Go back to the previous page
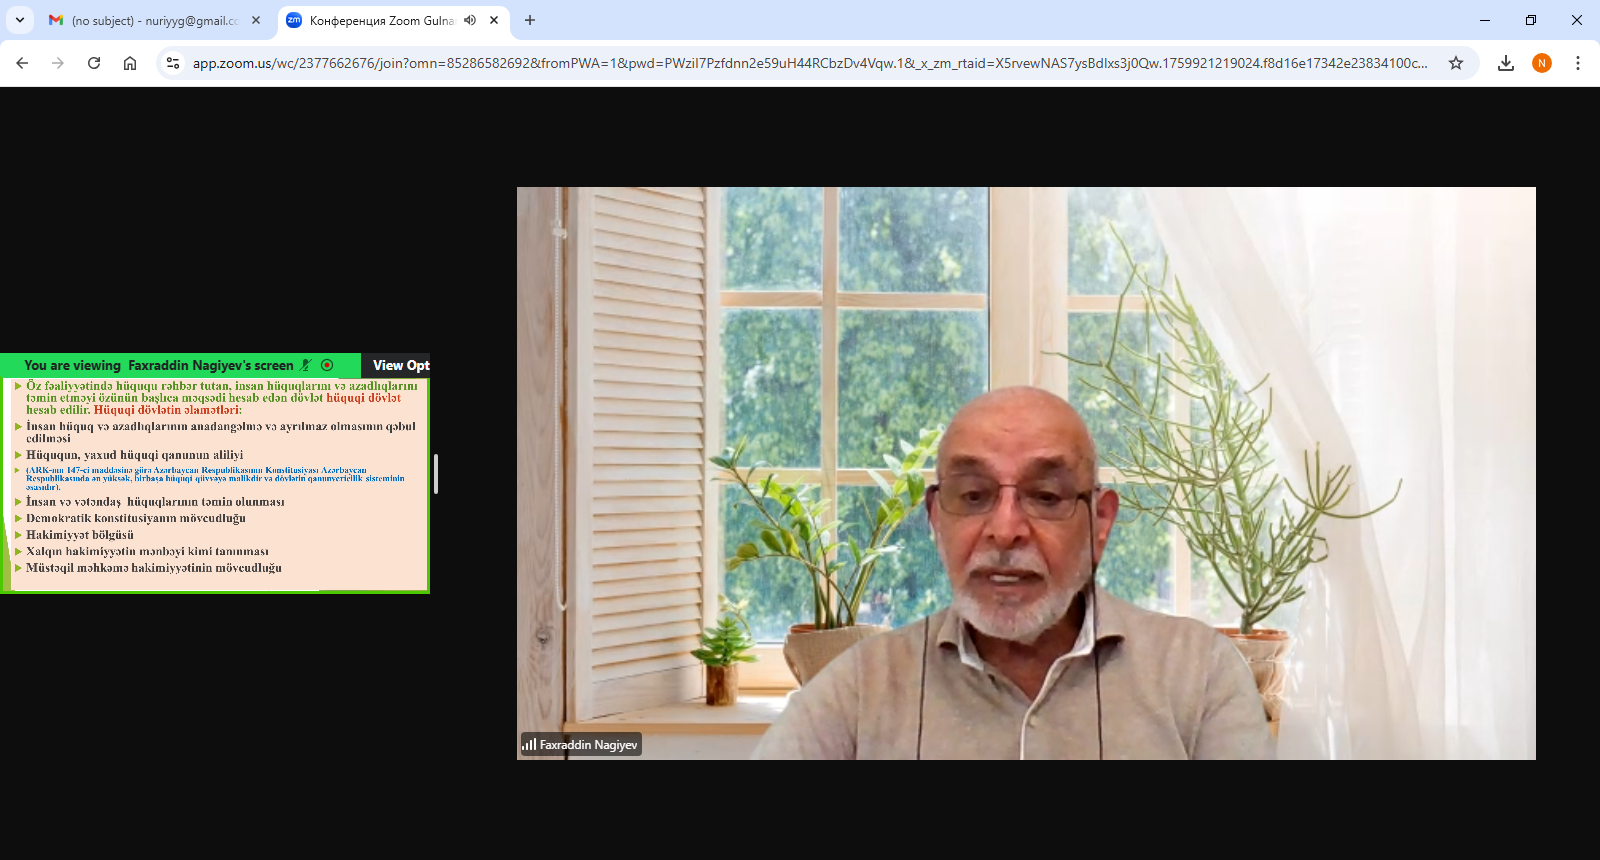The width and height of the screenshot is (1600, 860). click(22, 63)
